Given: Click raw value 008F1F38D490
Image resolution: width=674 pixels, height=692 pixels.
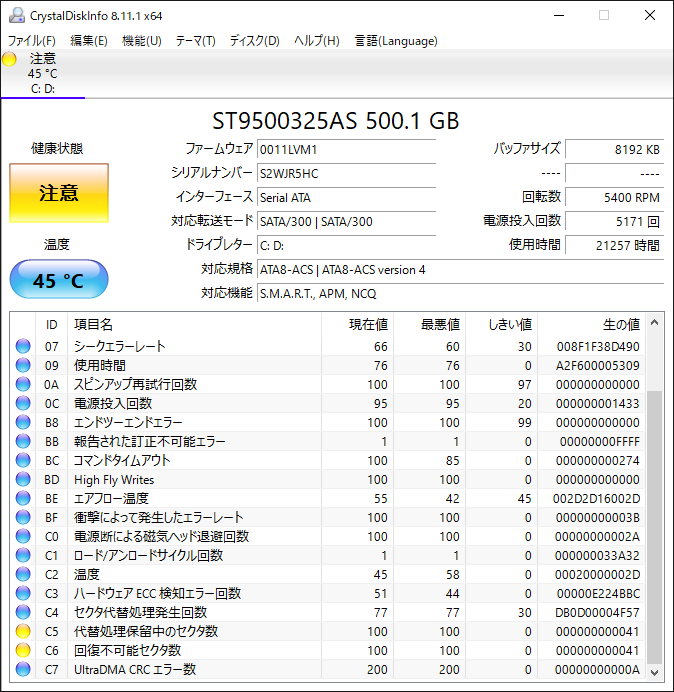Looking at the screenshot, I should pos(598,346).
